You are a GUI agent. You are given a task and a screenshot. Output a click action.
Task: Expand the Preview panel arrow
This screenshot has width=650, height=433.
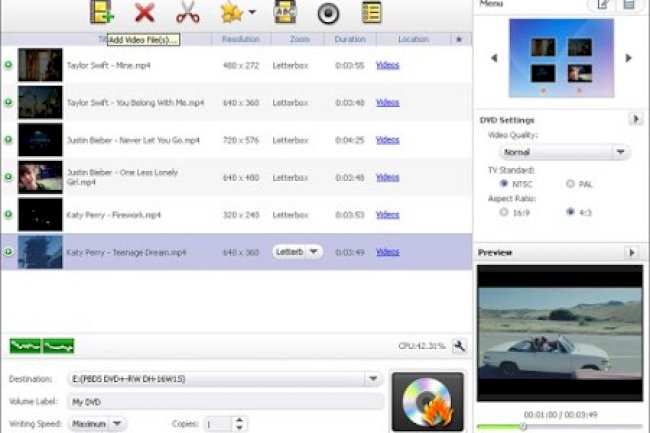click(631, 252)
